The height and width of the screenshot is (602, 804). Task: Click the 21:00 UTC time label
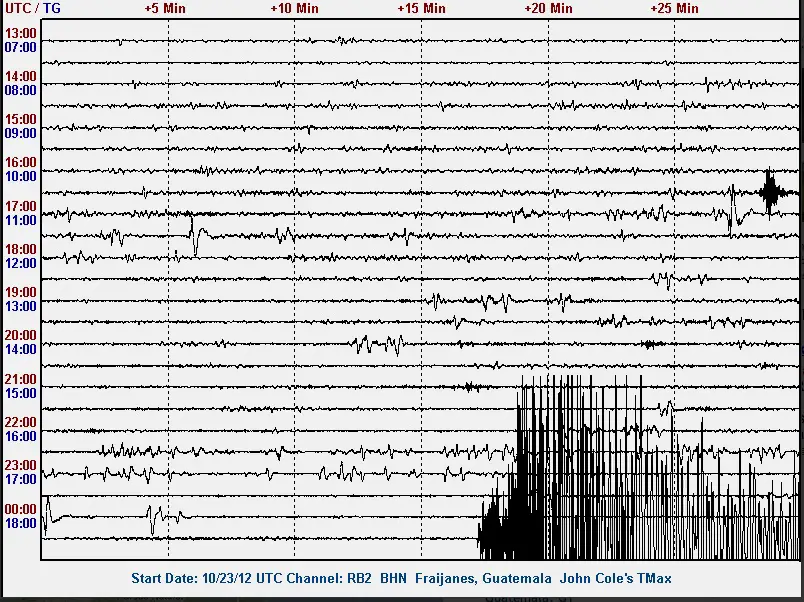click(21, 380)
